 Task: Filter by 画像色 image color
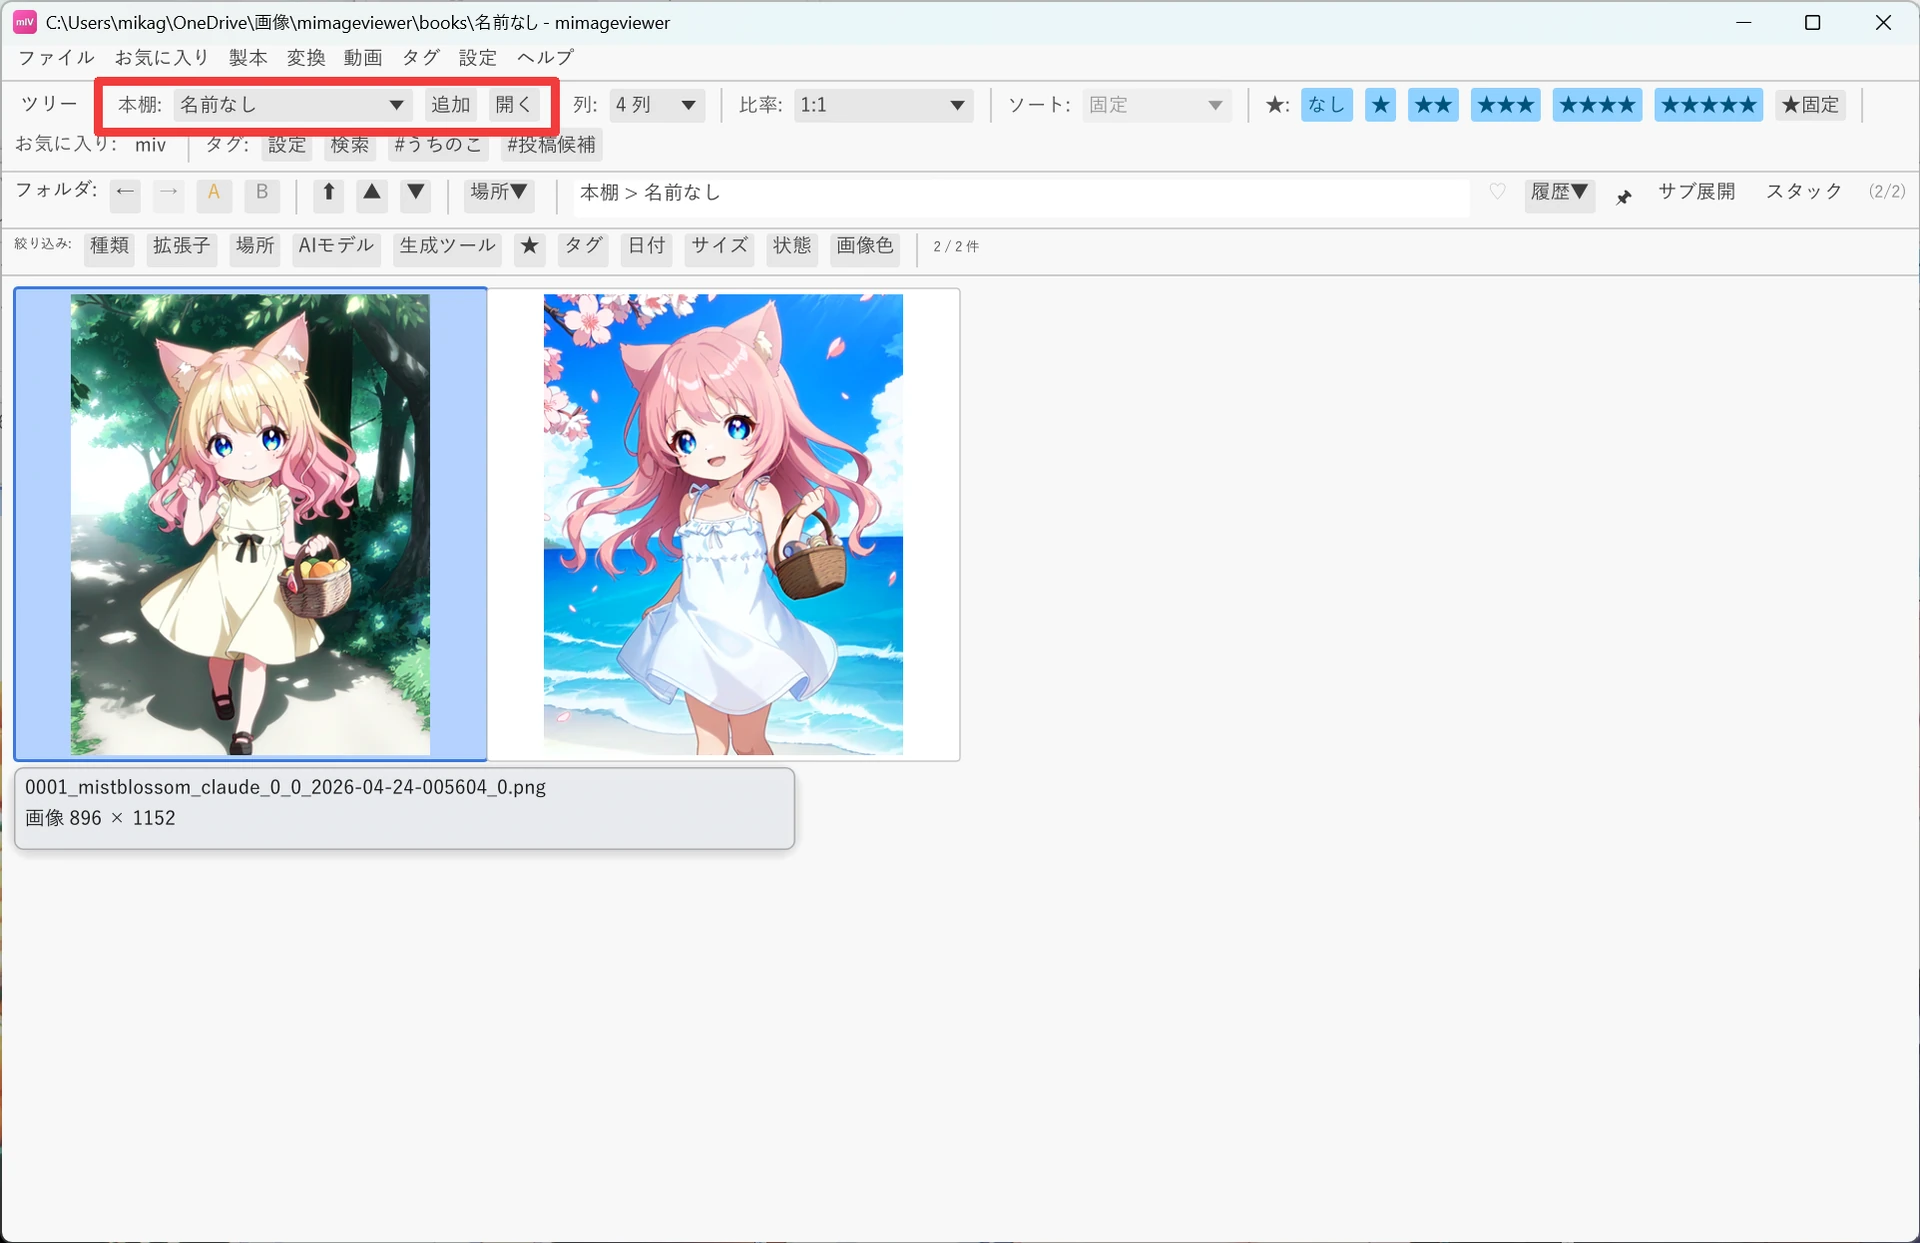coord(865,246)
